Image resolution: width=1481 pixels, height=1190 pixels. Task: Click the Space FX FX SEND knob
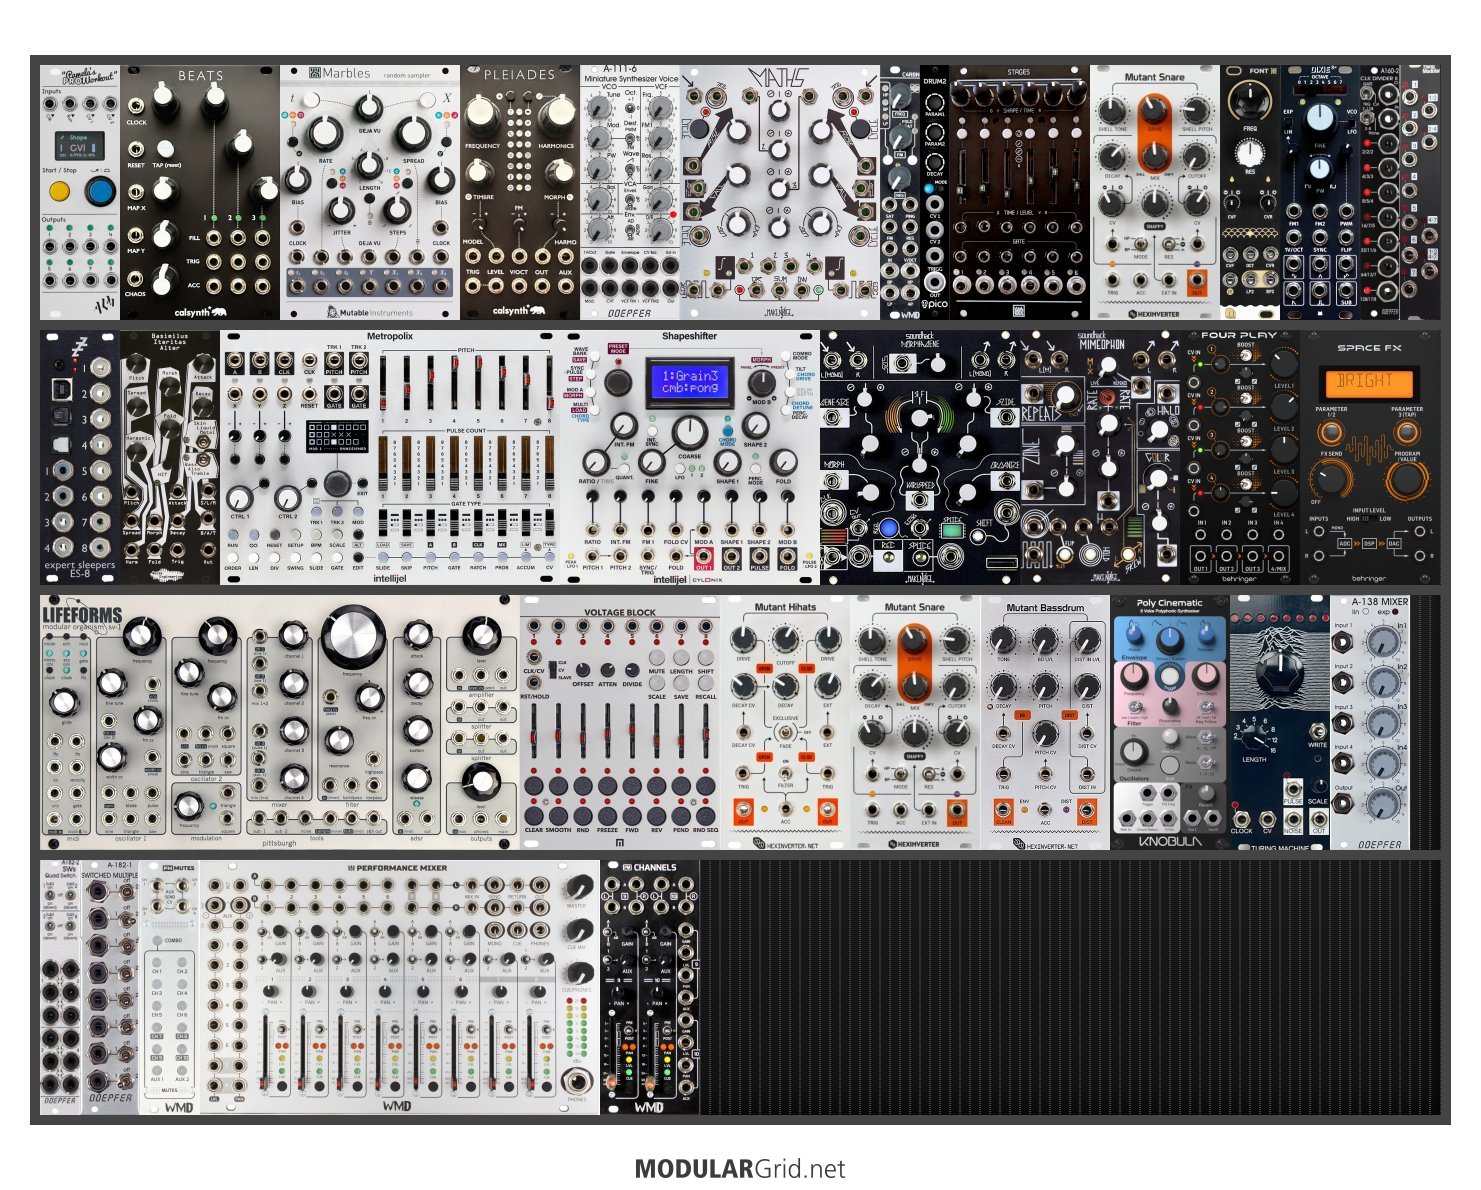point(1332,479)
